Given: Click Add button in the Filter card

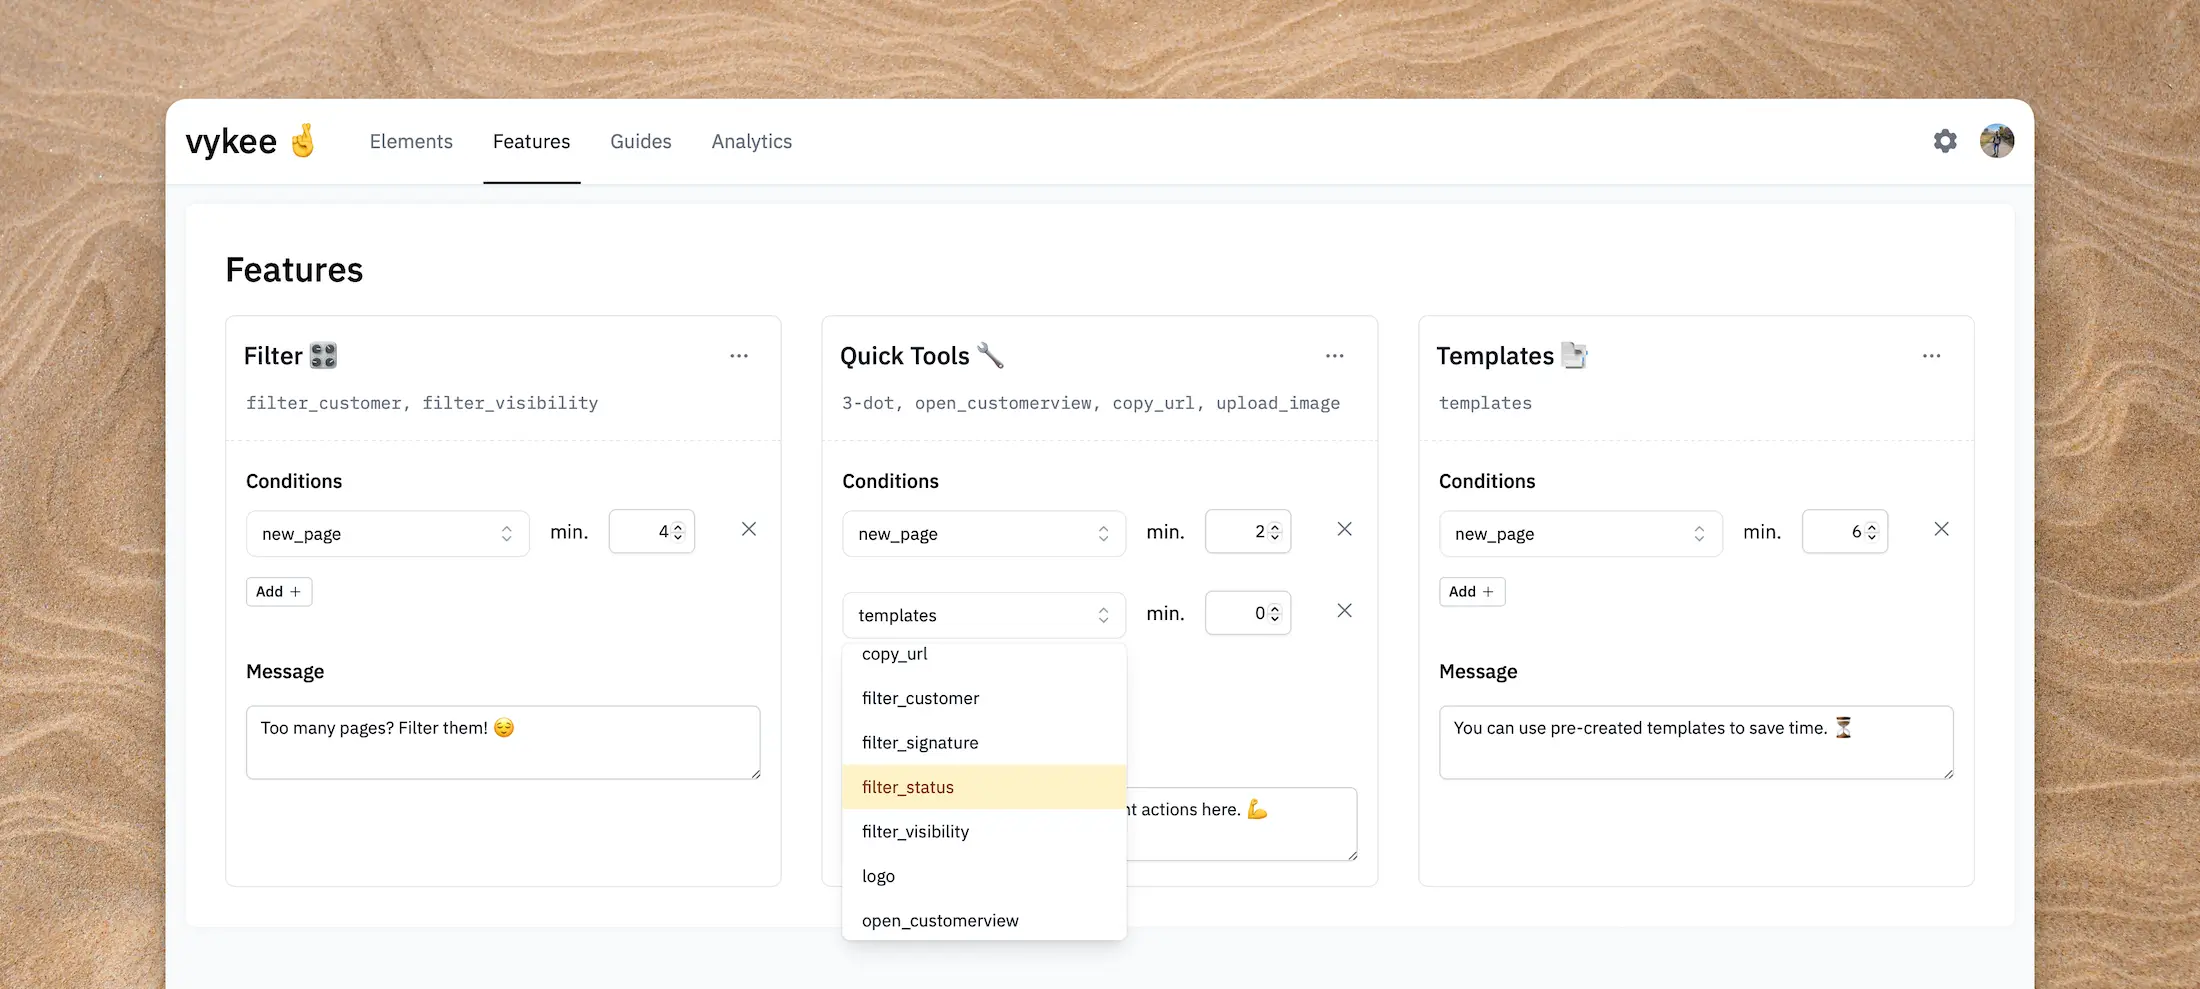Looking at the screenshot, I should pos(279,591).
